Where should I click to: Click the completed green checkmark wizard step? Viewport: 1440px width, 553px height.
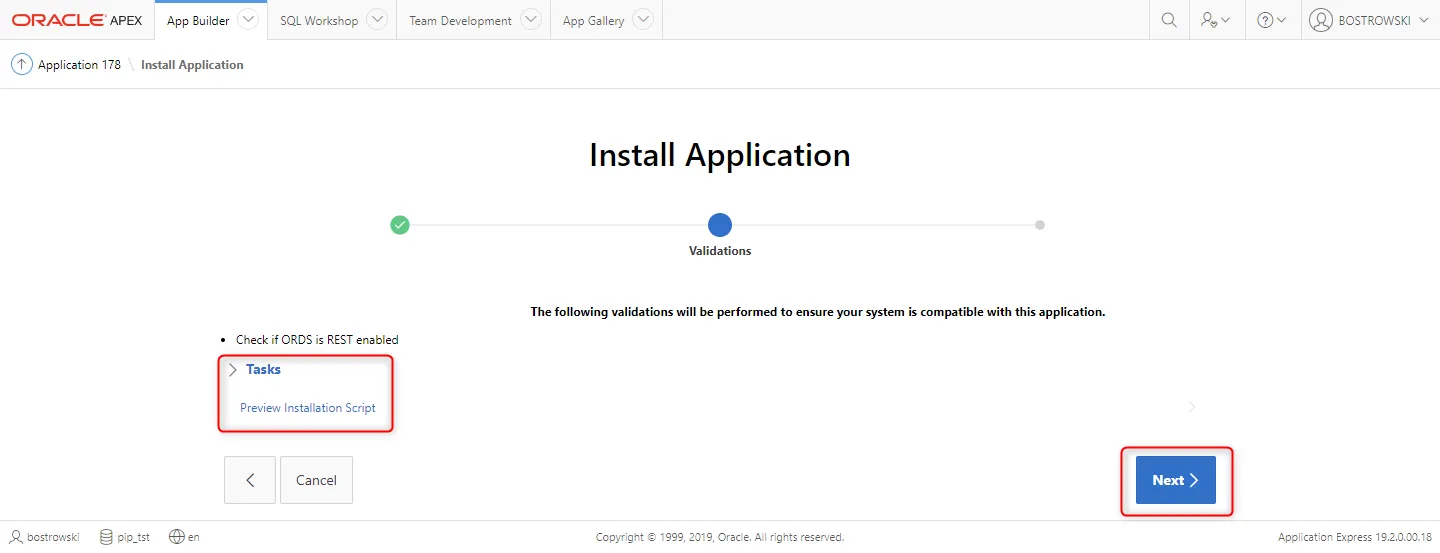(400, 225)
